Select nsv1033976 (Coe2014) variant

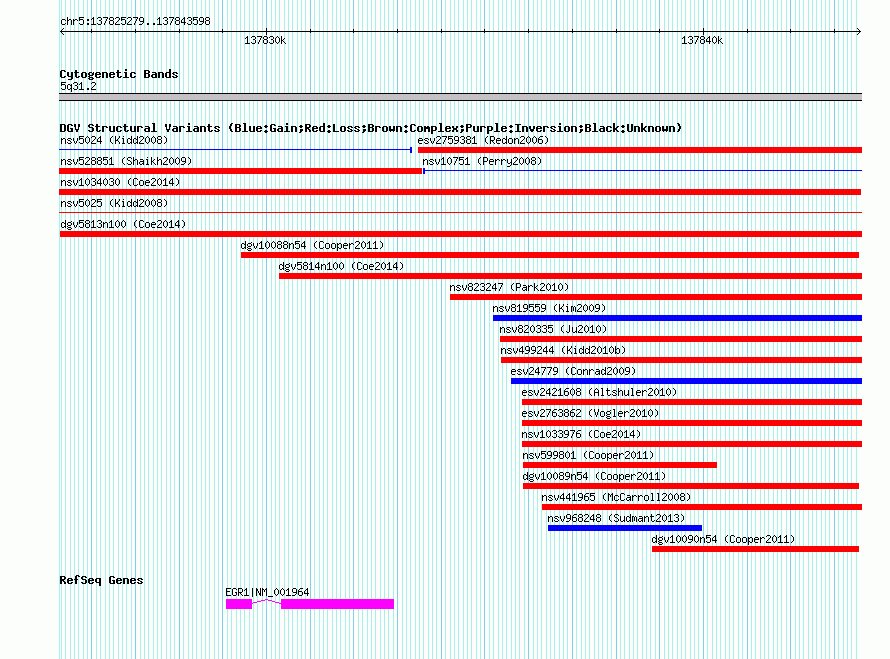point(581,434)
